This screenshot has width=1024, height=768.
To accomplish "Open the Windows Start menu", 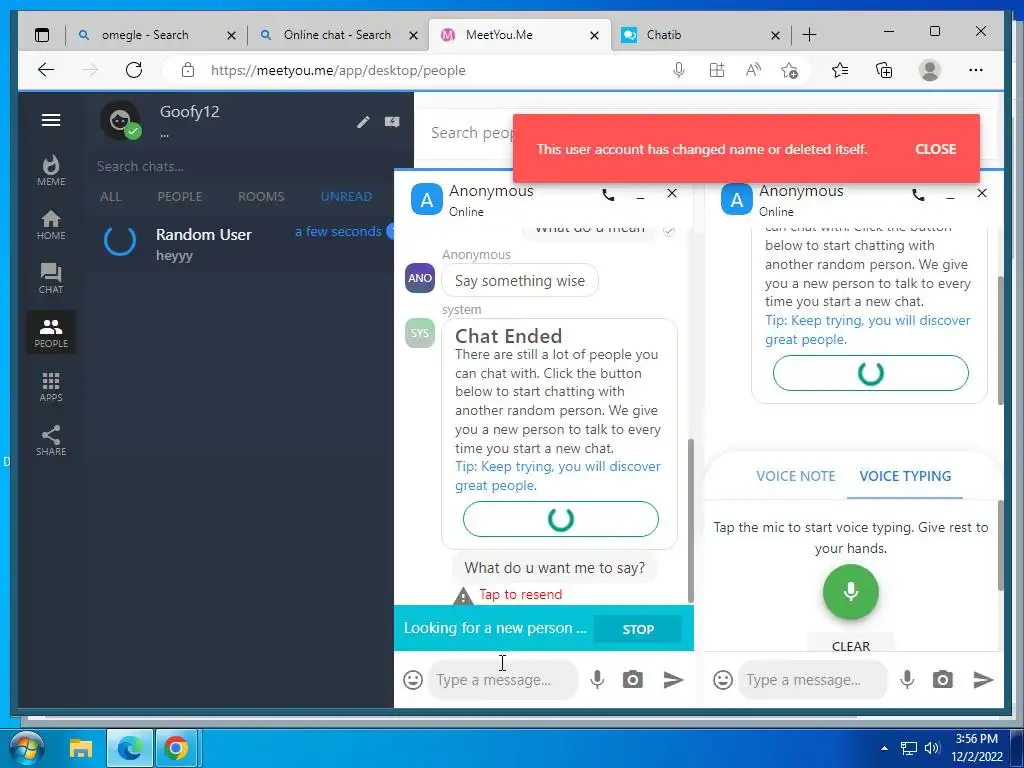I will pyautogui.click(x=27, y=748).
